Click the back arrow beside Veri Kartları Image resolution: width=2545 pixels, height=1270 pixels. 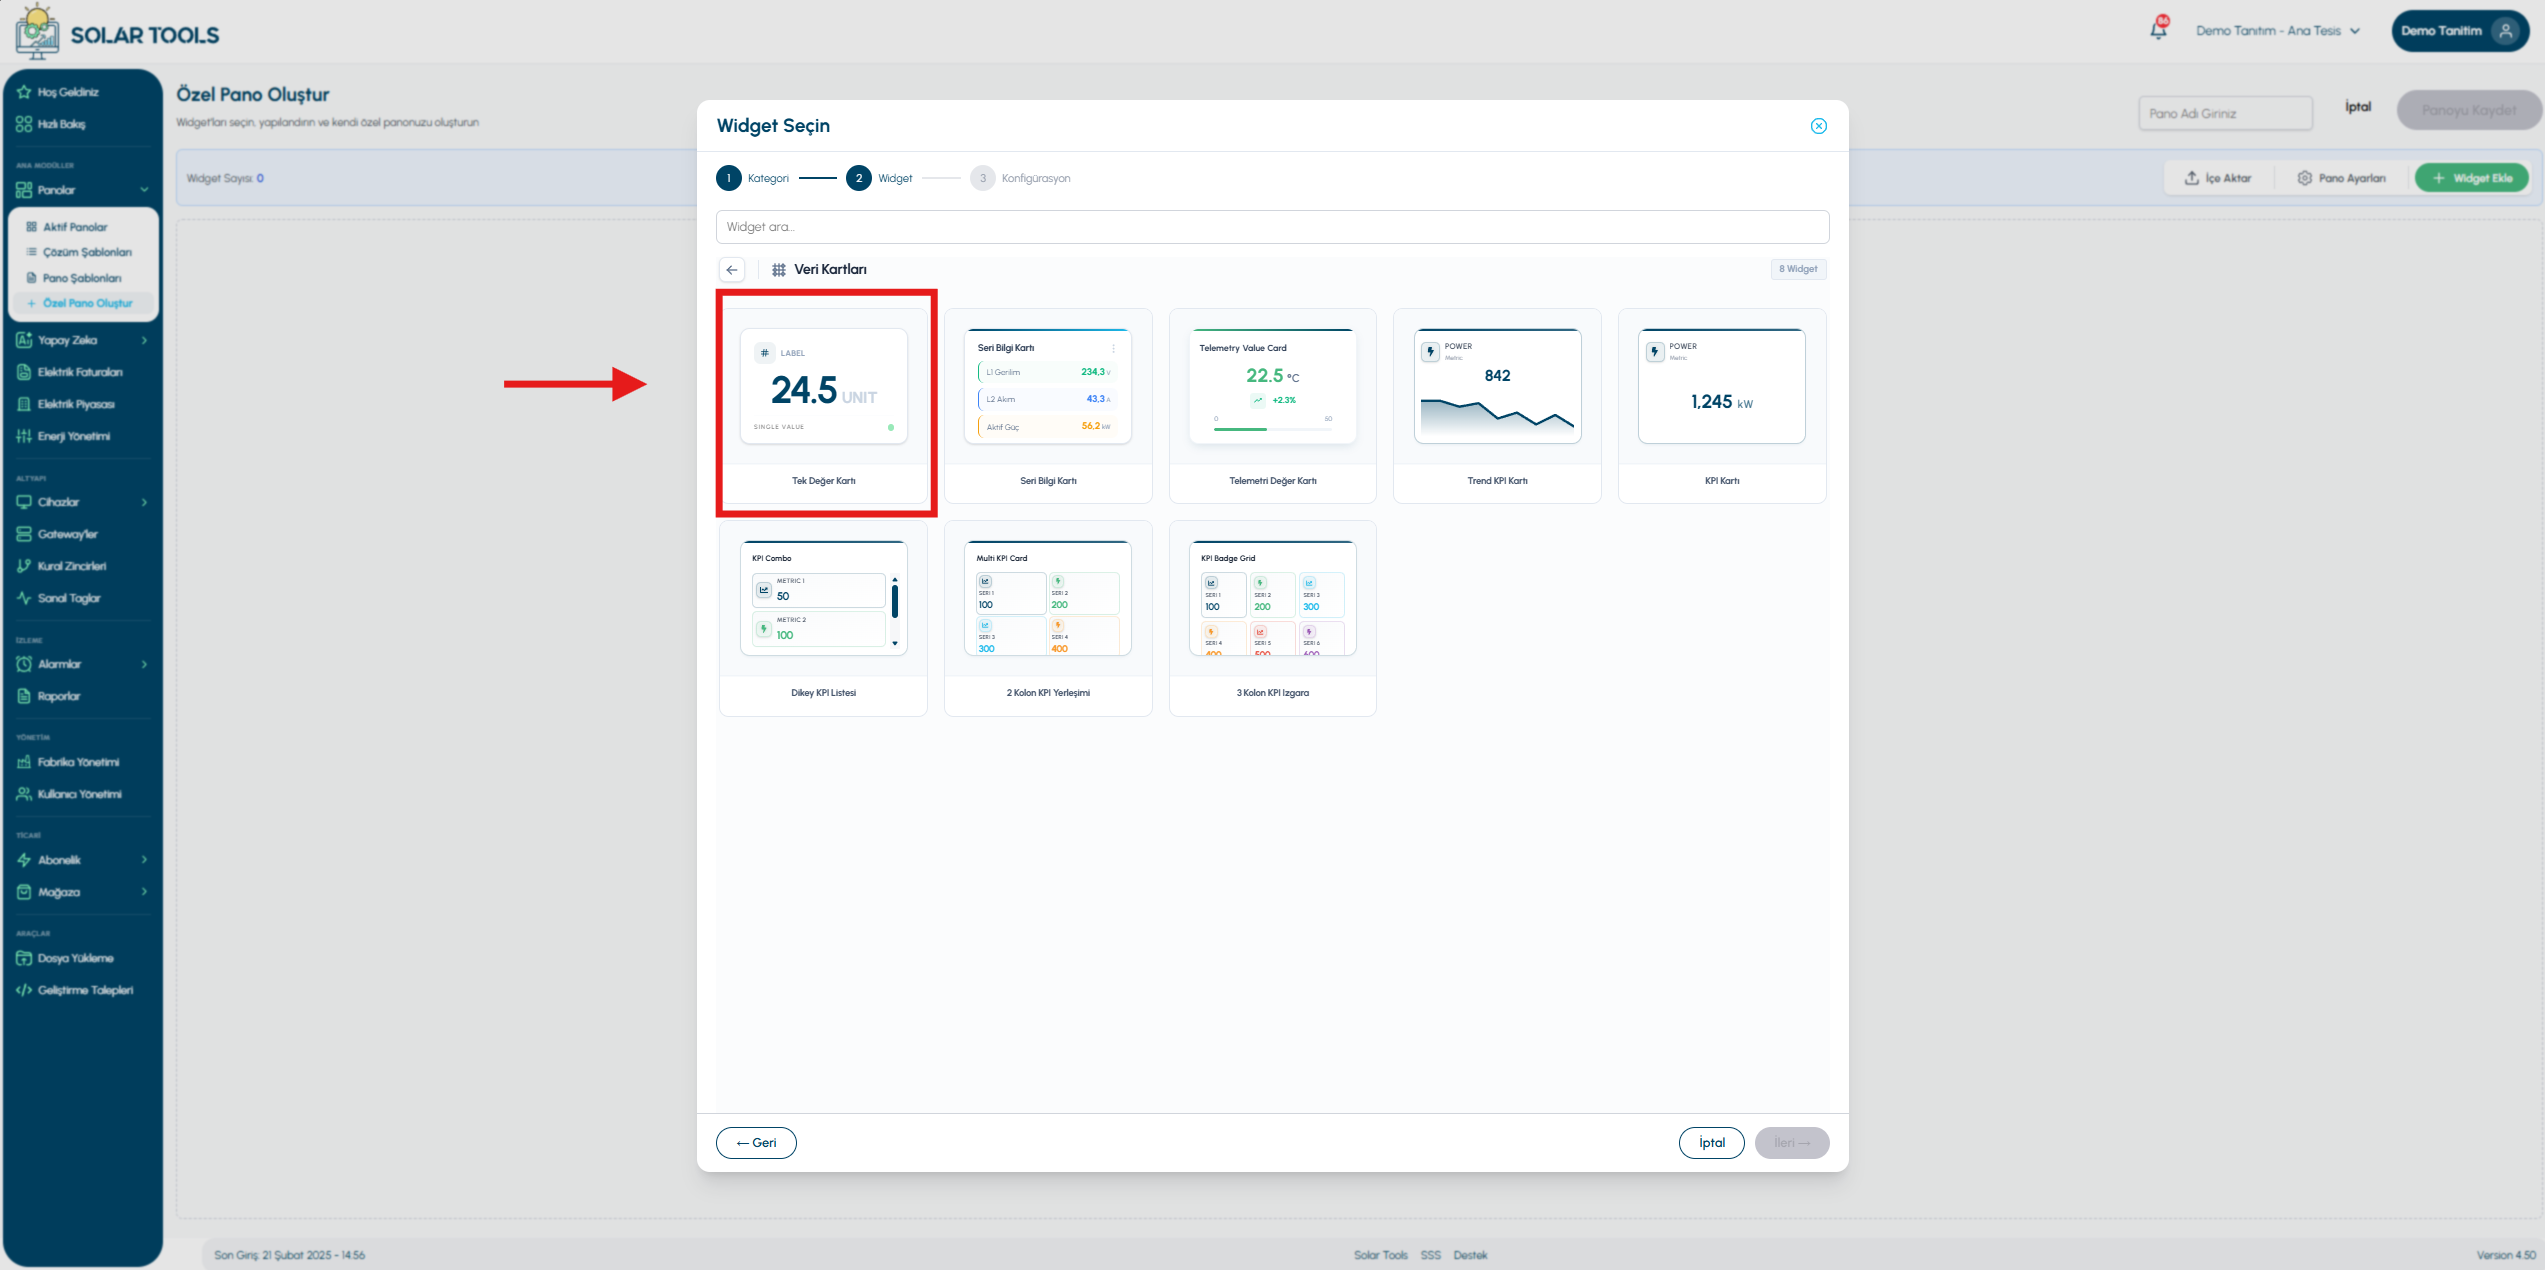(x=732, y=269)
